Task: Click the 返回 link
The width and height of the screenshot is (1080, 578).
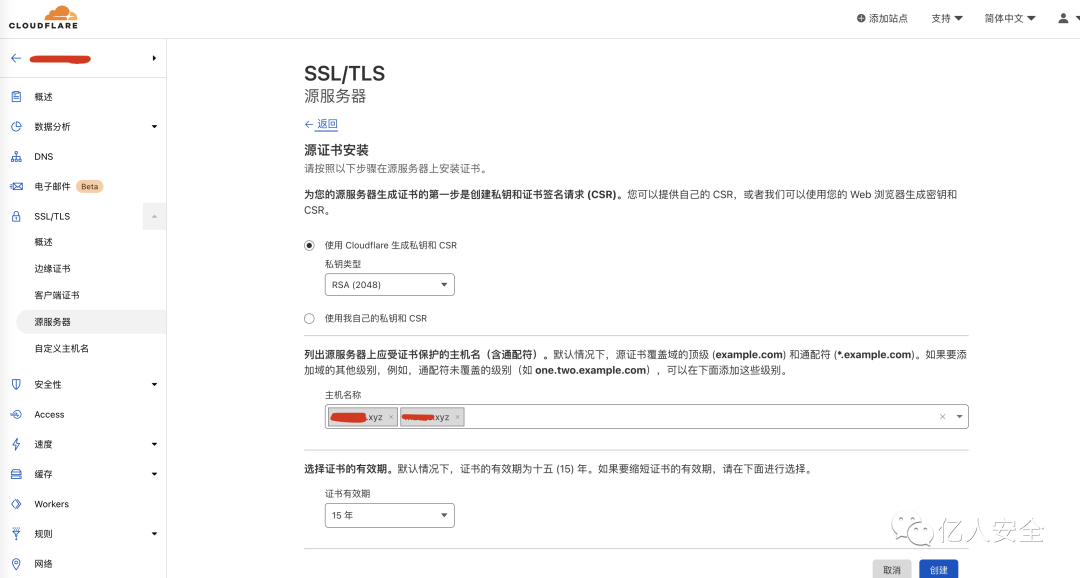Action: pyautogui.click(x=327, y=123)
